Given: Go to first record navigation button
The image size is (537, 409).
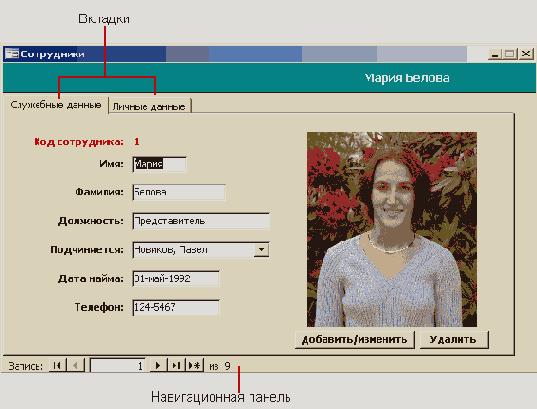Looking at the screenshot, I should [57, 365].
